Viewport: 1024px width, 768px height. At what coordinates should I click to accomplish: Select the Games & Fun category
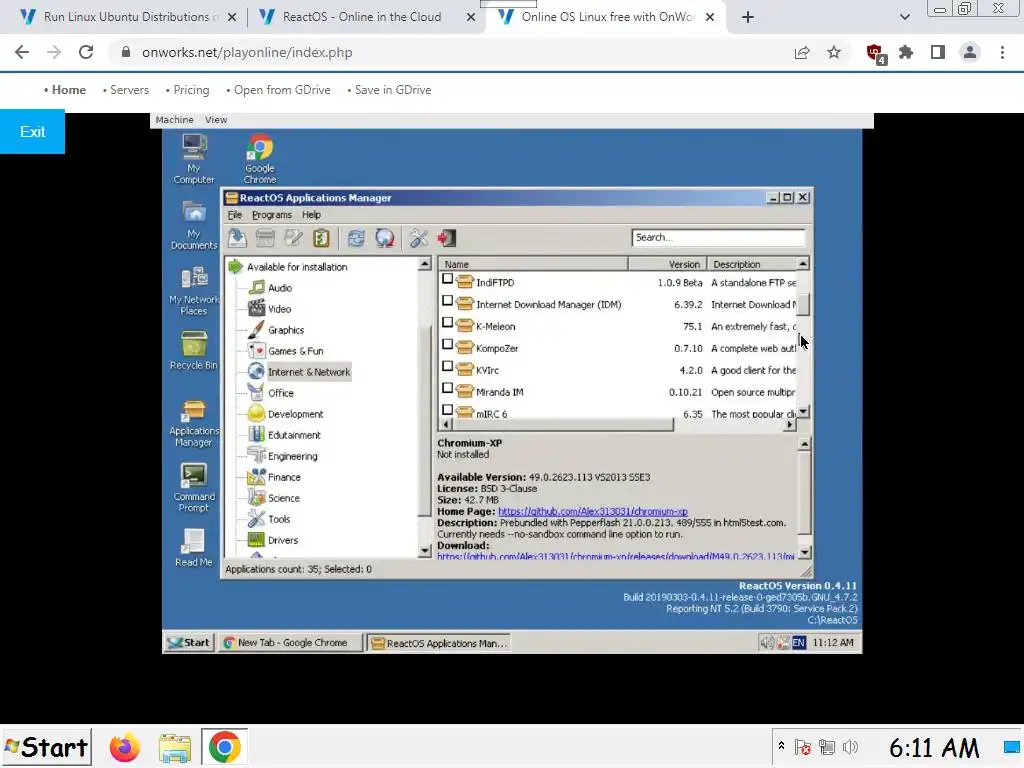pyautogui.click(x=295, y=351)
